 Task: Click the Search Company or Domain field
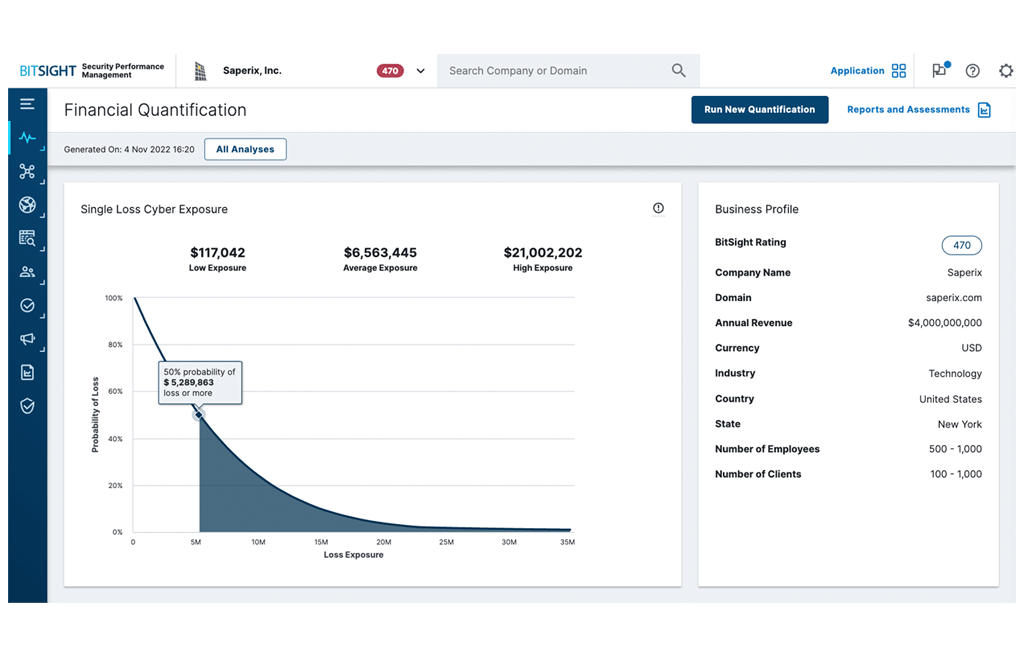pyautogui.click(x=555, y=71)
